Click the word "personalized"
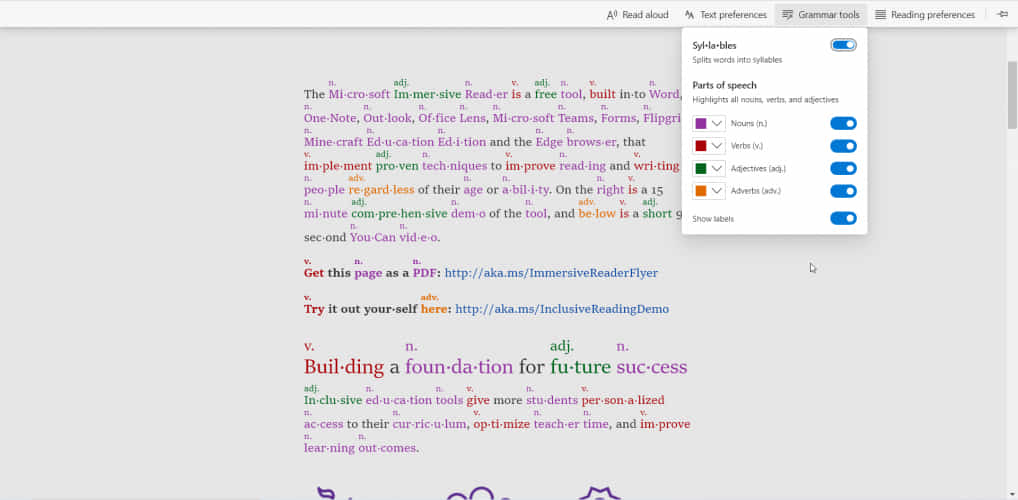Image resolution: width=1018 pixels, height=500 pixels. click(x=623, y=401)
